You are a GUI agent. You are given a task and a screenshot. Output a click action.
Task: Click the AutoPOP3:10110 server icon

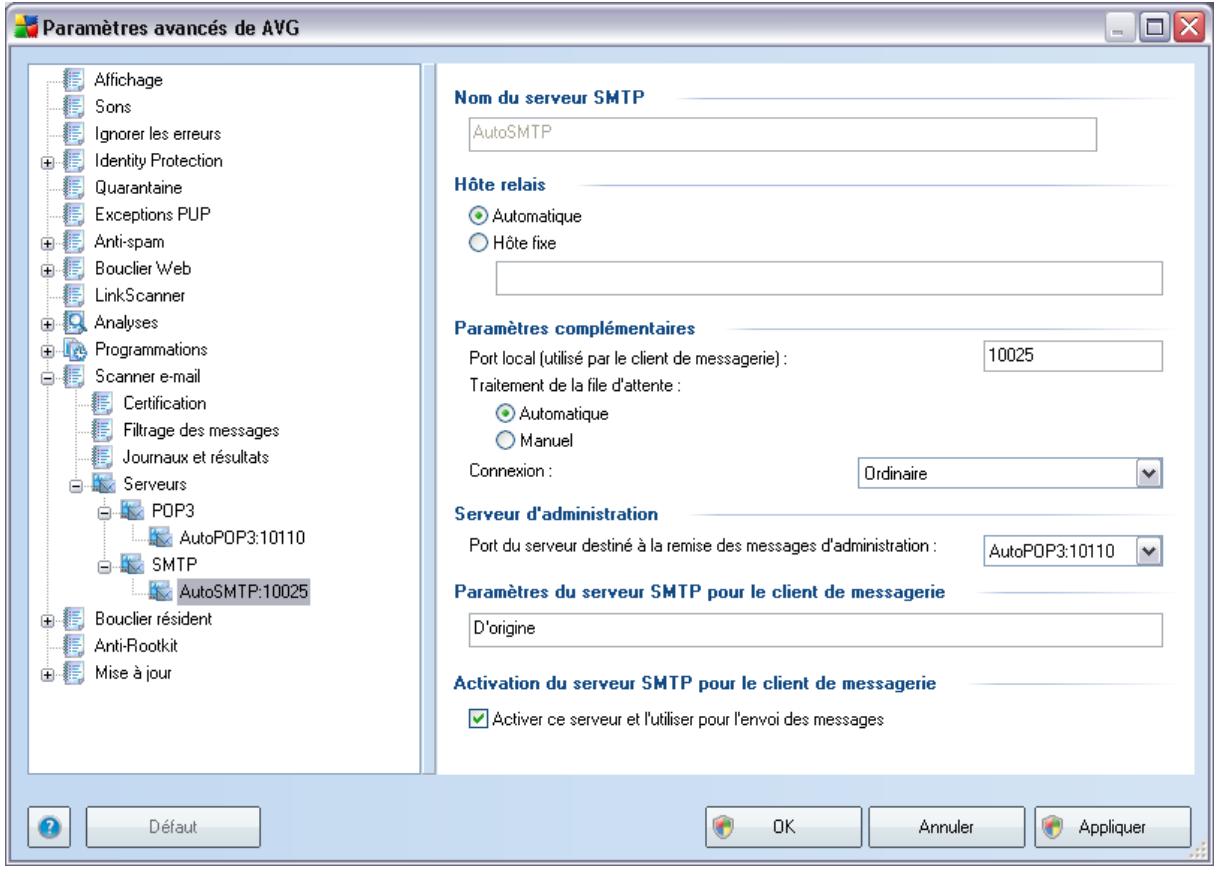point(162,538)
